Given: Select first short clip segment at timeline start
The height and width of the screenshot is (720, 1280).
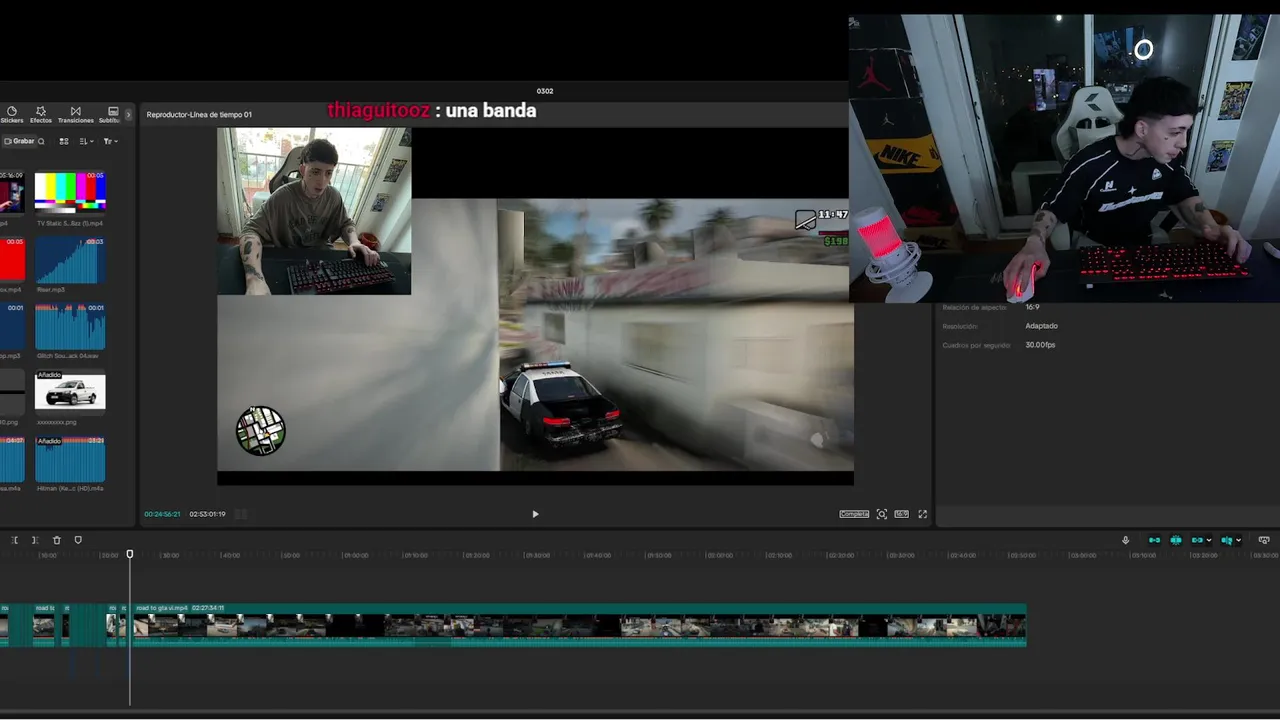Looking at the screenshot, I should tap(3, 625).
